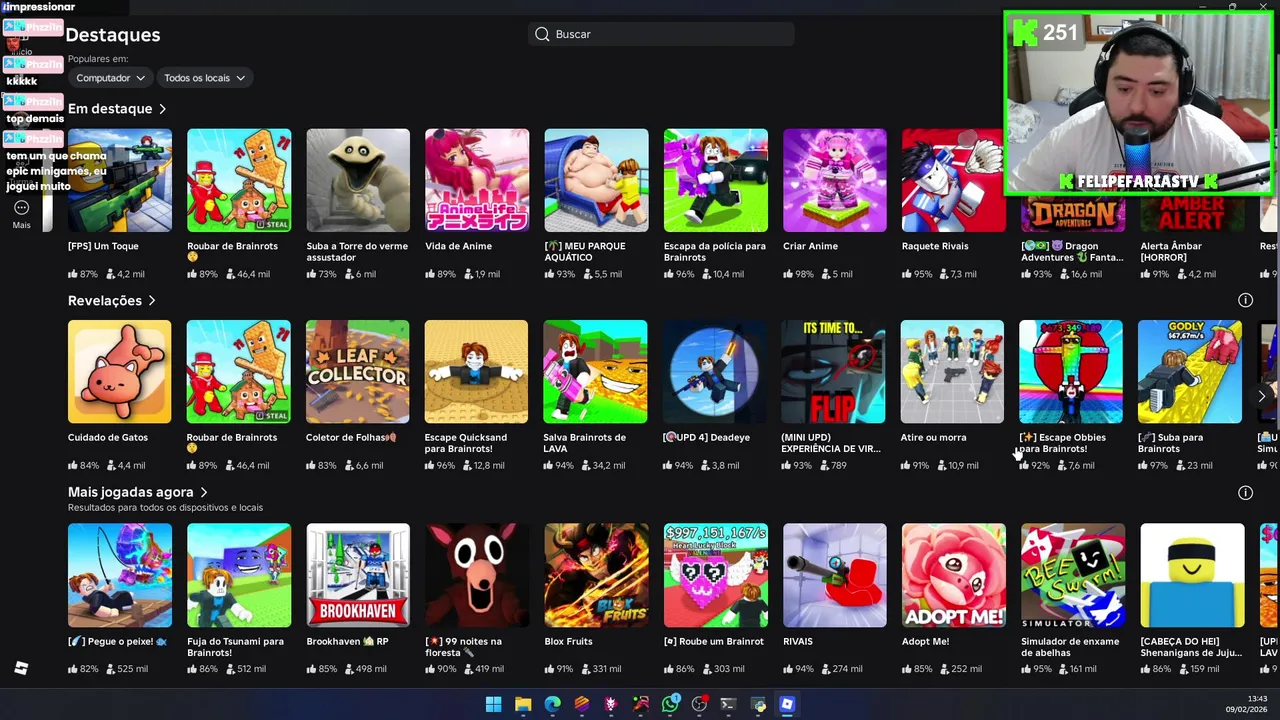Image resolution: width=1280 pixels, height=720 pixels.
Task: Open the RIVAIS game
Action: pyautogui.click(x=835, y=575)
